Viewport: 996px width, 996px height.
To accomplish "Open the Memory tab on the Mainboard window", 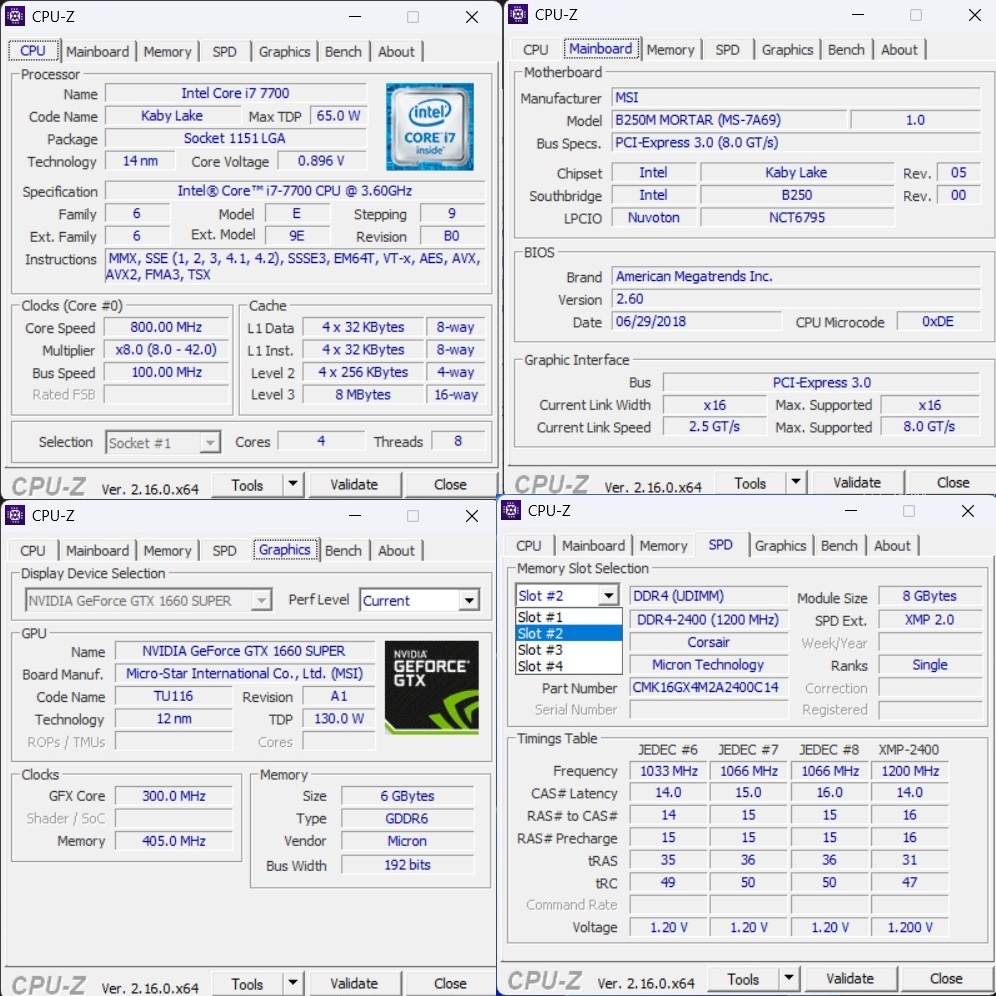I will pos(671,48).
